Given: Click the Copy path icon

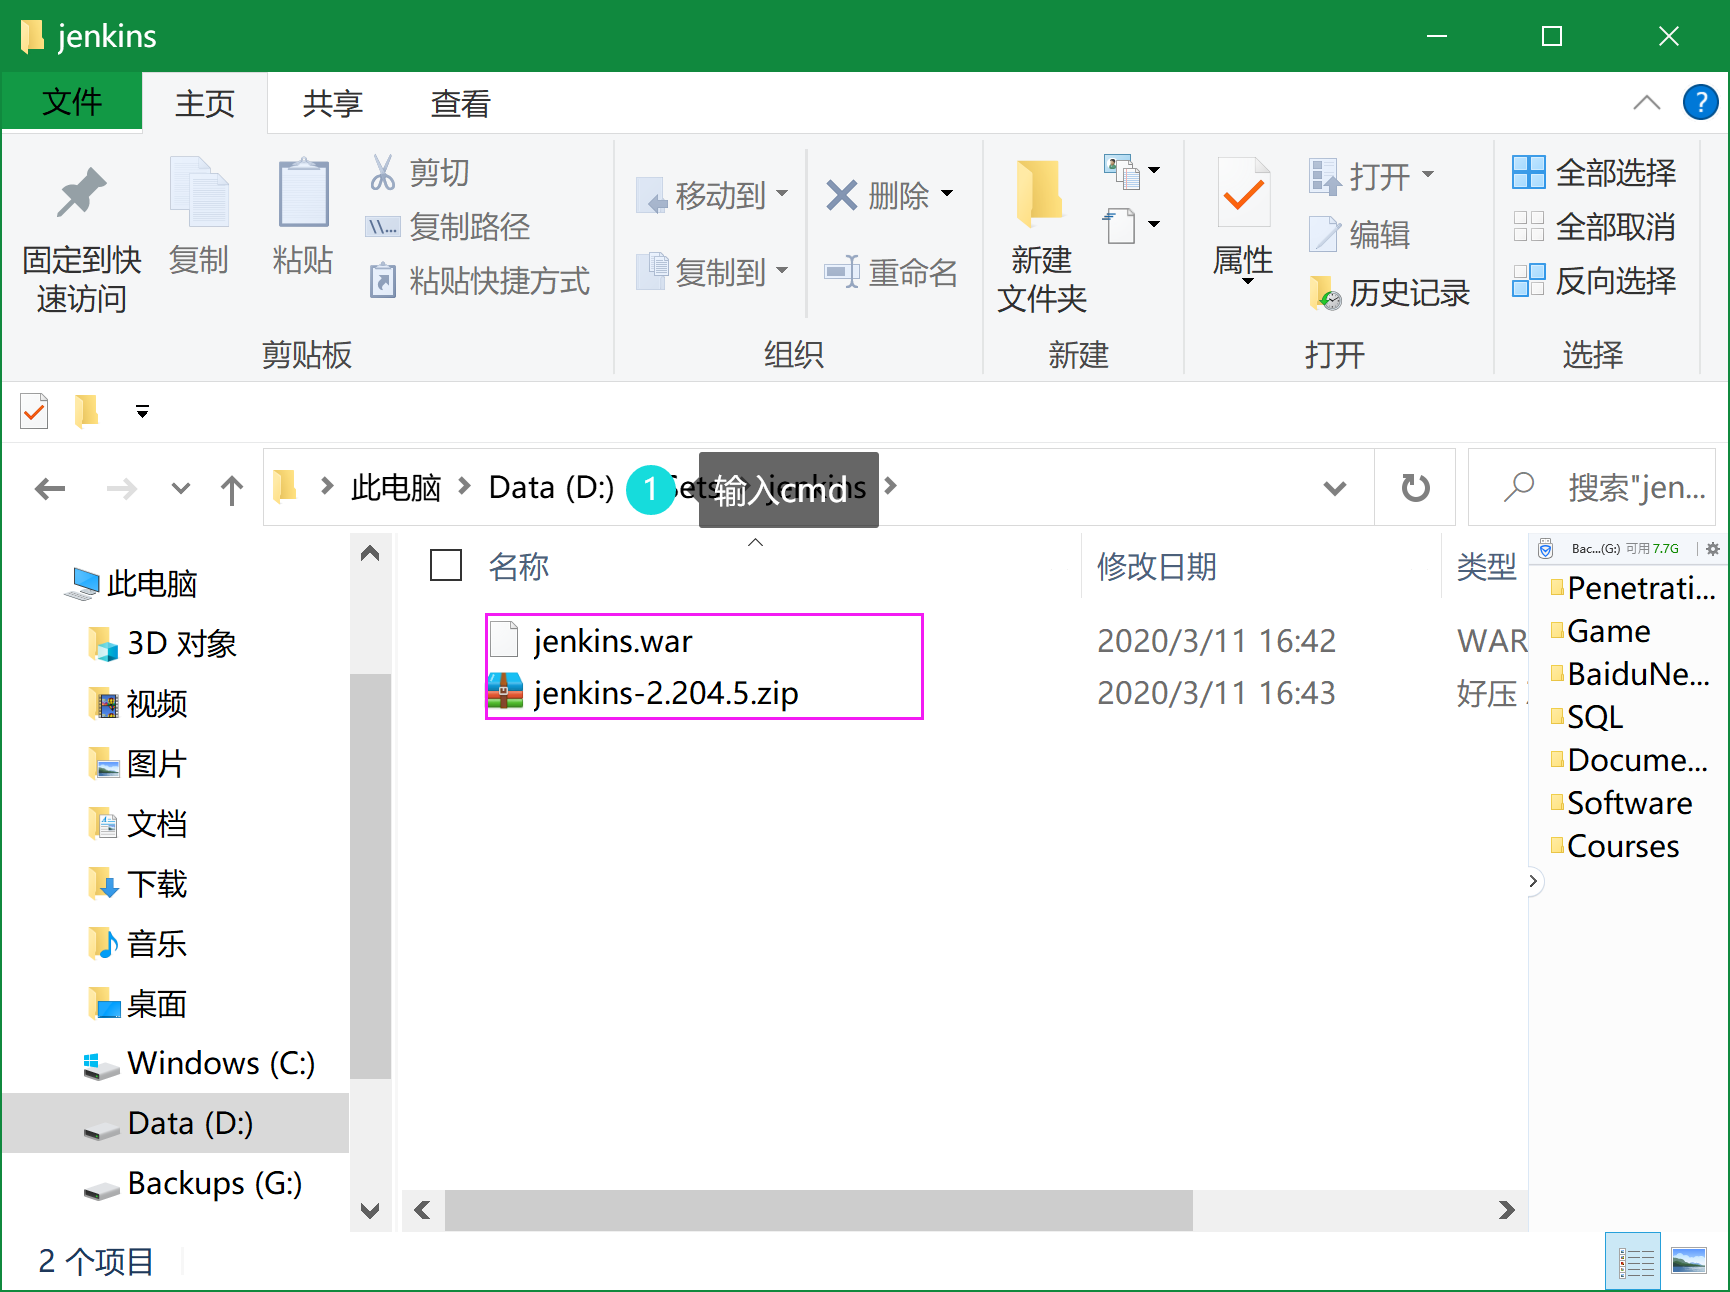Looking at the screenshot, I should click(382, 227).
